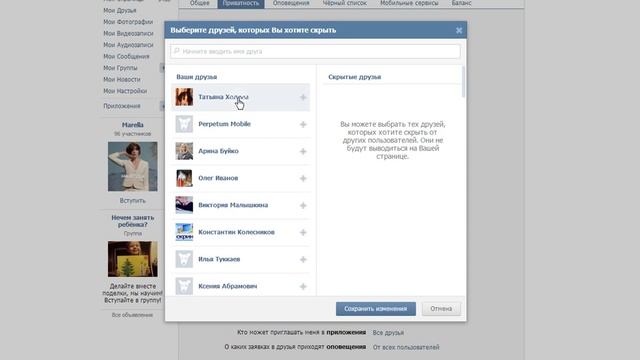Go to Мои Друзья in sidebar
The width and height of the screenshot is (640, 360).
(x=120, y=10)
